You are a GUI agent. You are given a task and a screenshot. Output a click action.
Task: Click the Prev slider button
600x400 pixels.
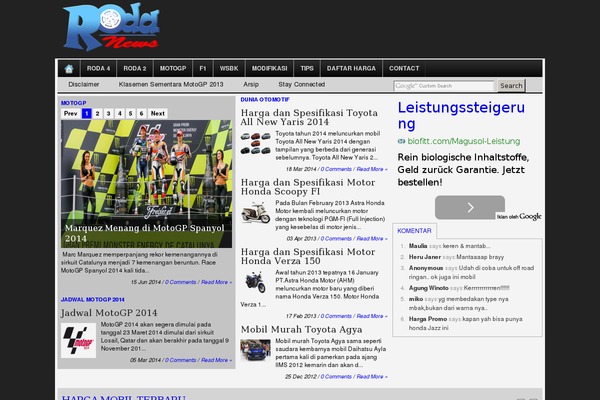70,113
